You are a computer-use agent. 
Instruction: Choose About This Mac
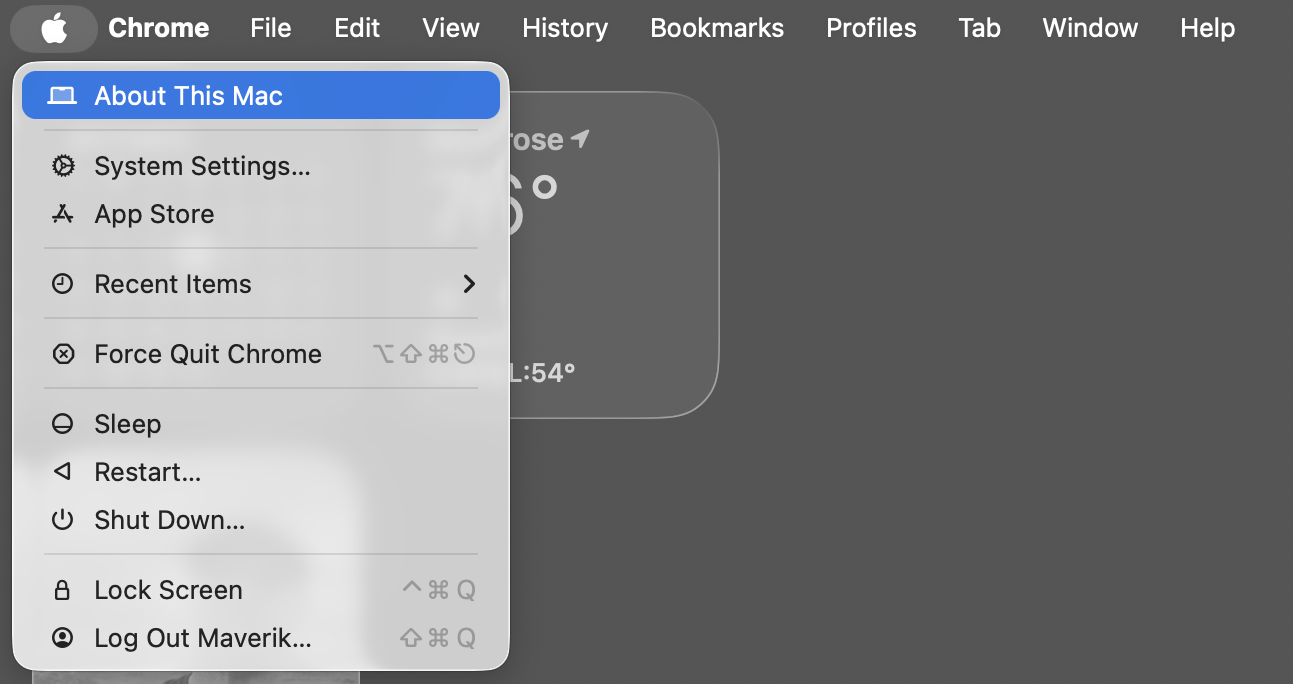coord(261,96)
